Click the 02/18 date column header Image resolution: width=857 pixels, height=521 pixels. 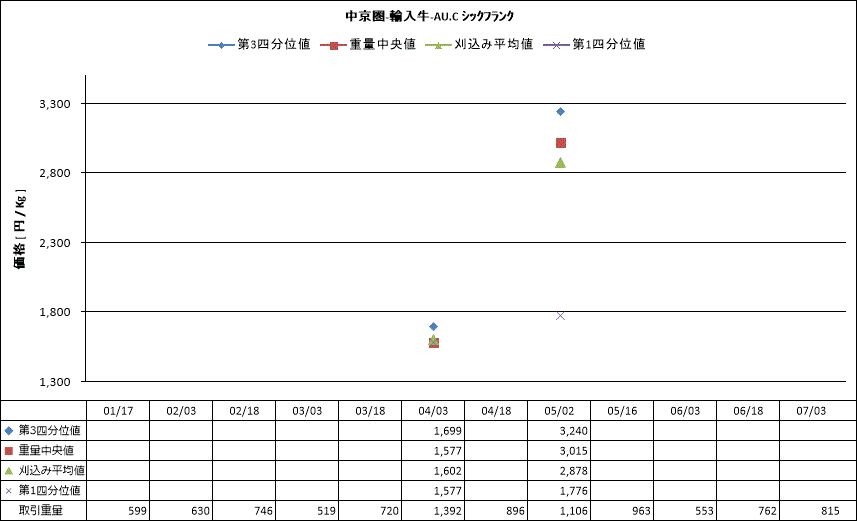pyautogui.click(x=244, y=411)
